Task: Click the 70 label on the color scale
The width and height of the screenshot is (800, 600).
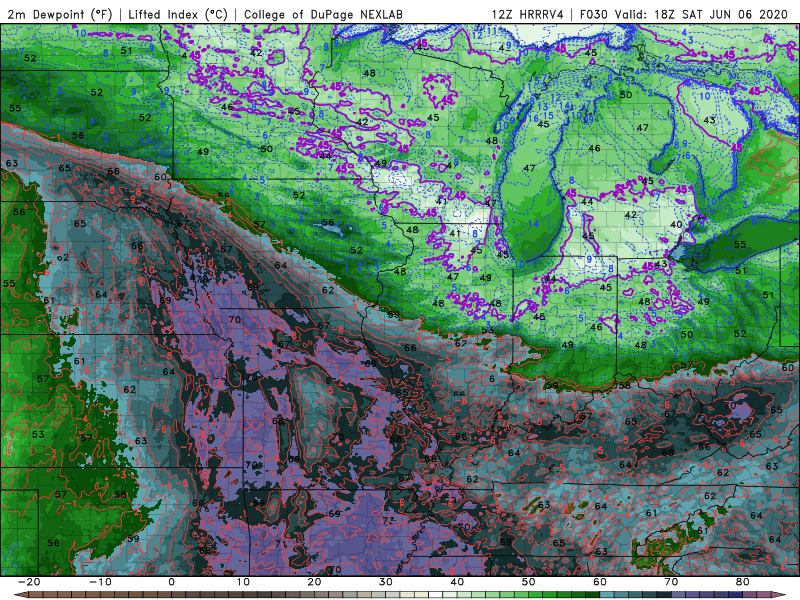Action: pyautogui.click(x=671, y=582)
